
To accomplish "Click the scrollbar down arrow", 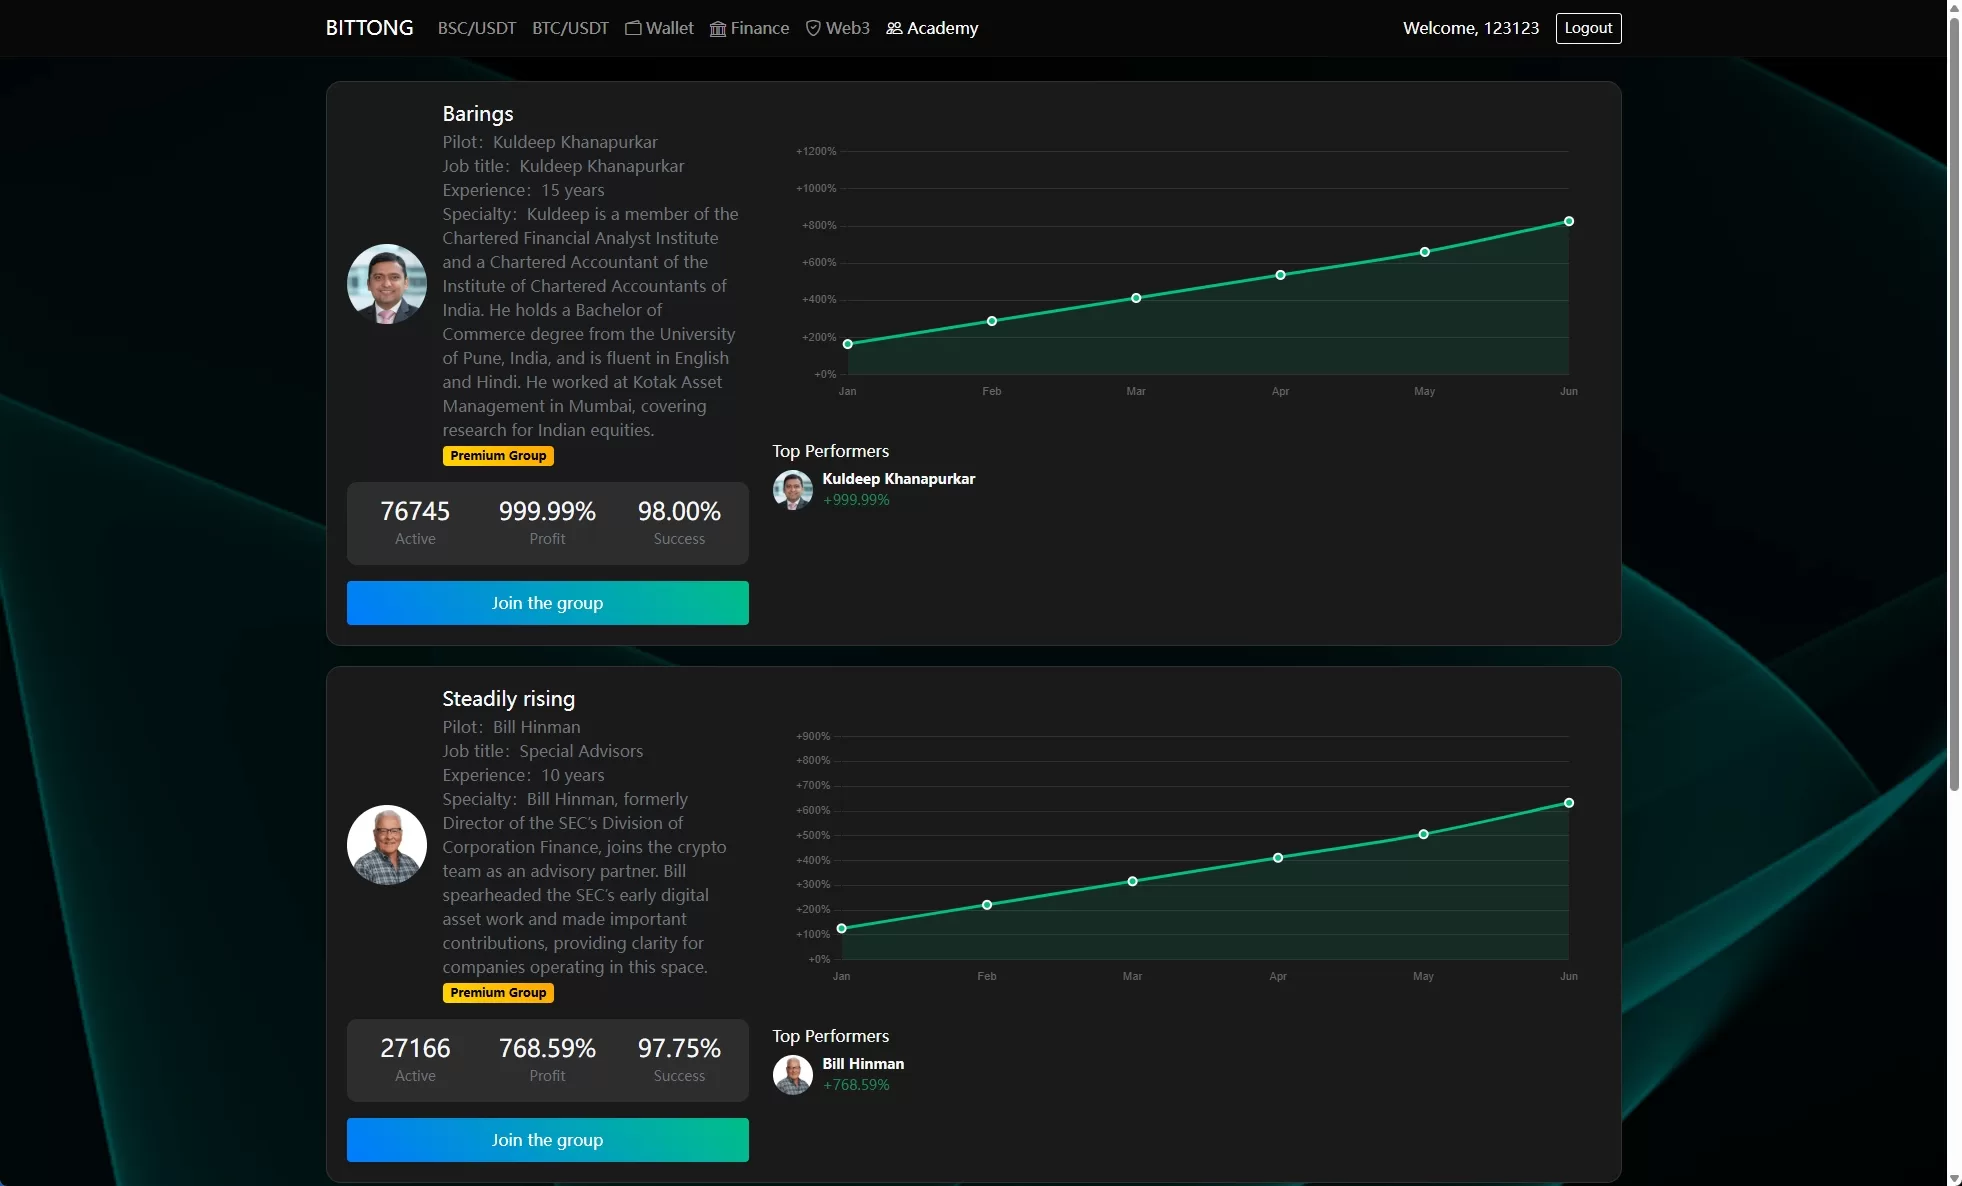I will [x=1954, y=1178].
